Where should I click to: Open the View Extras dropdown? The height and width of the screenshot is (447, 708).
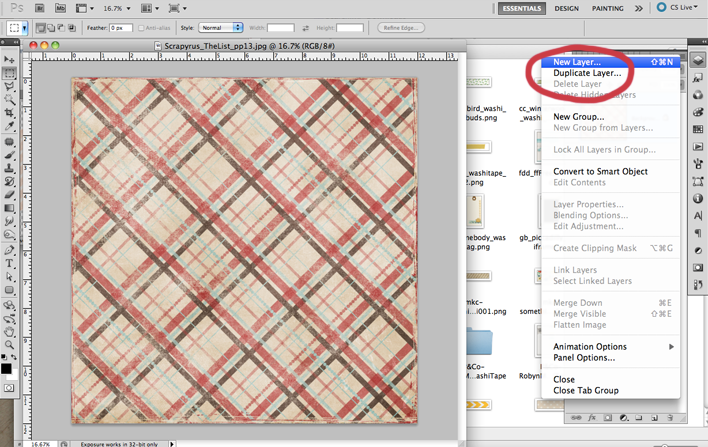[x=84, y=8]
